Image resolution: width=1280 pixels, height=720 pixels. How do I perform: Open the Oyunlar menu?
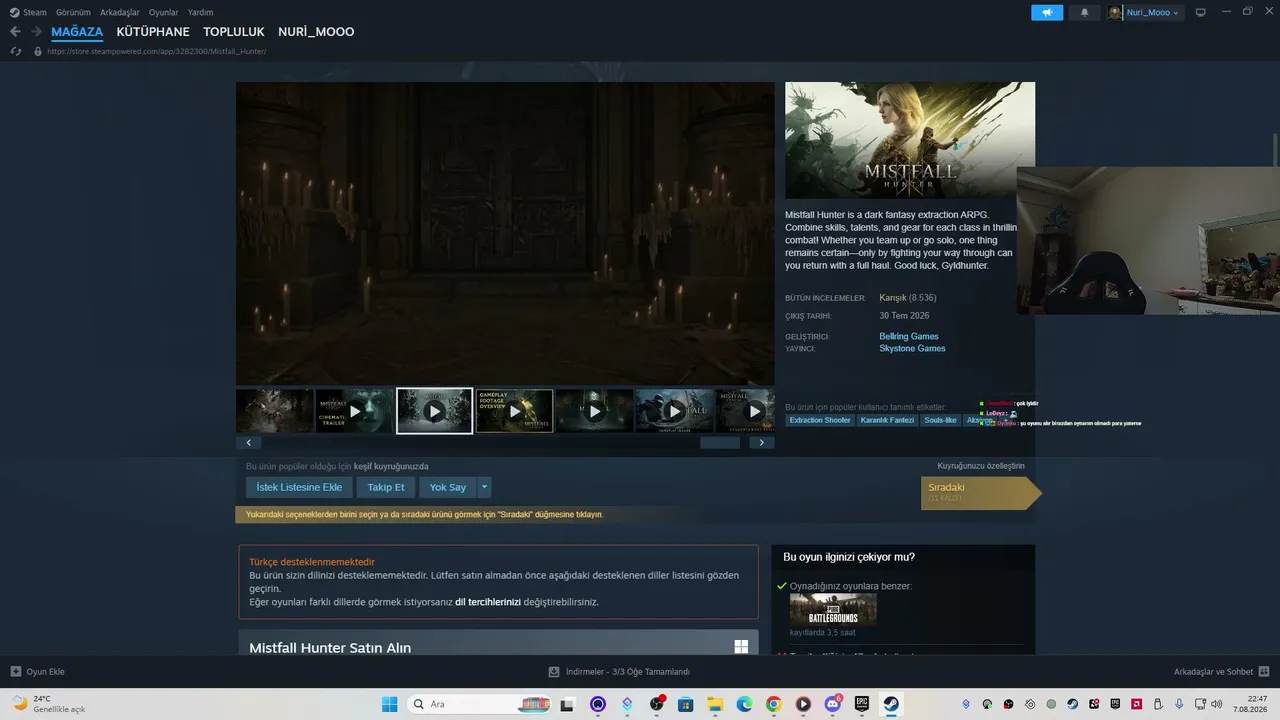tap(164, 12)
